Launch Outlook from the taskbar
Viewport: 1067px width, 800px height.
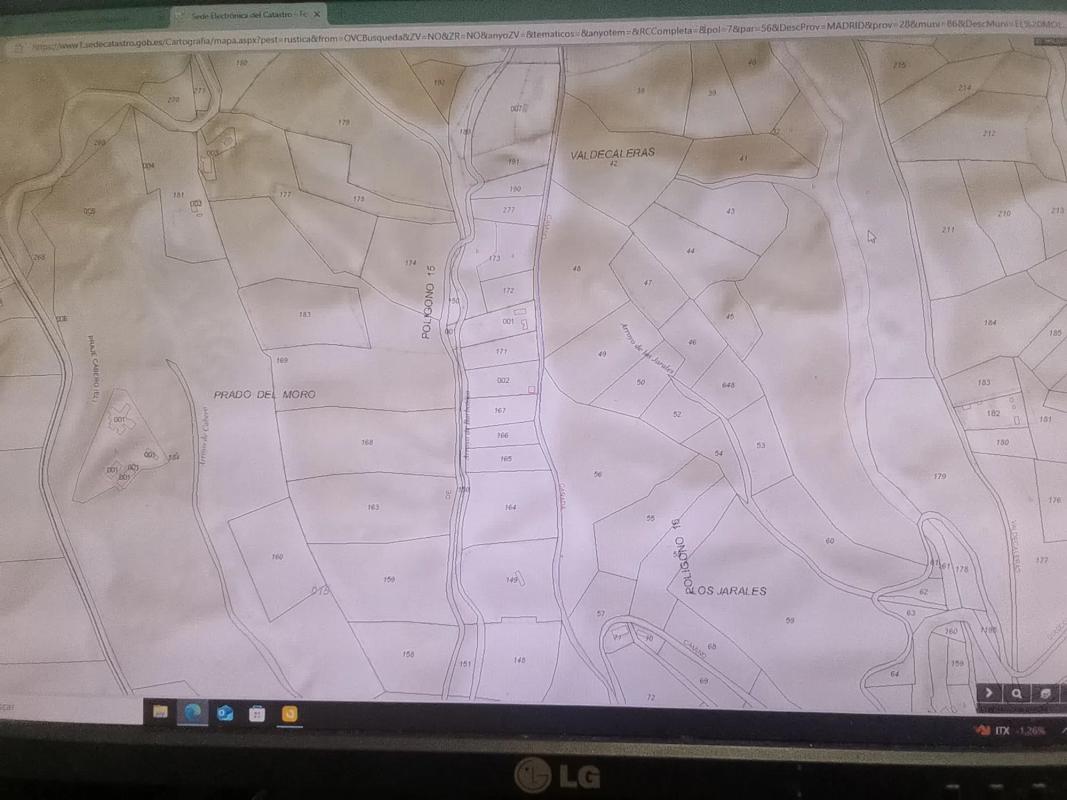click(x=225, y=713)
